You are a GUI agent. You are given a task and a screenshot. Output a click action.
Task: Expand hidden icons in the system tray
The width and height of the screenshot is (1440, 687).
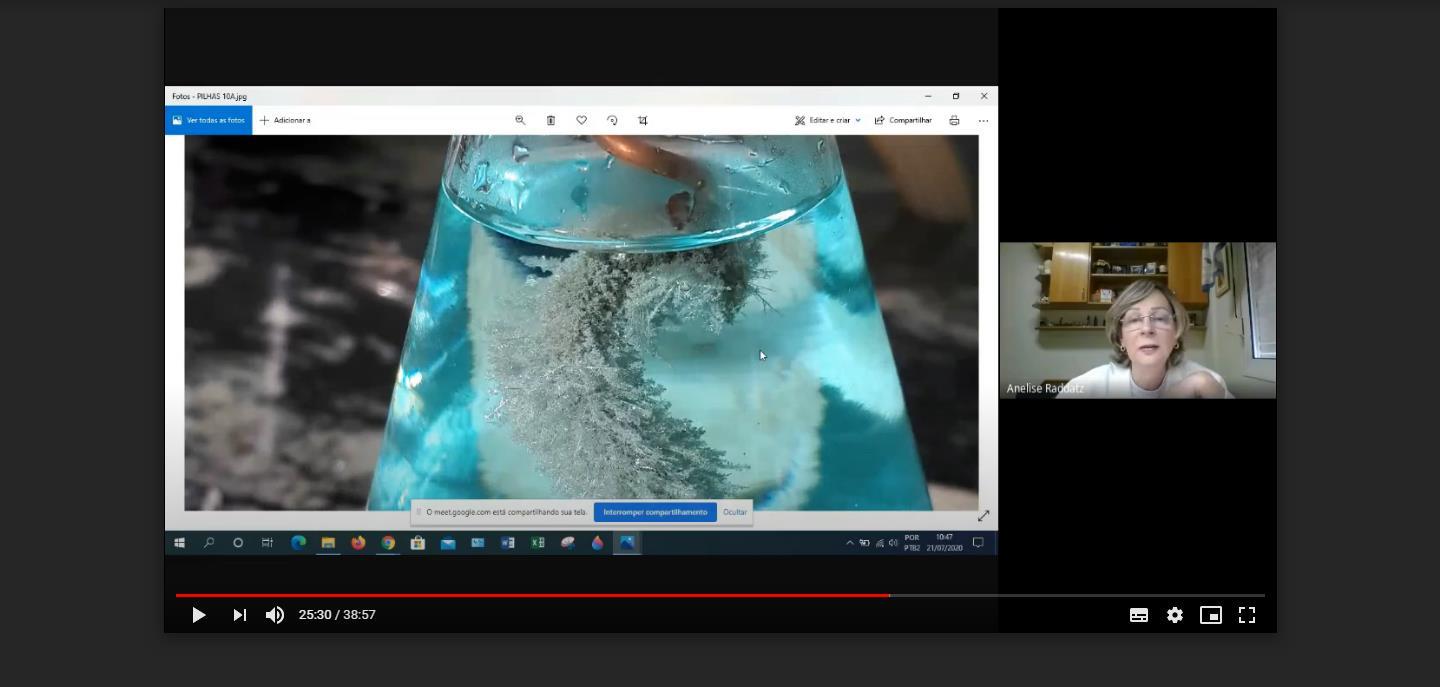849,542
